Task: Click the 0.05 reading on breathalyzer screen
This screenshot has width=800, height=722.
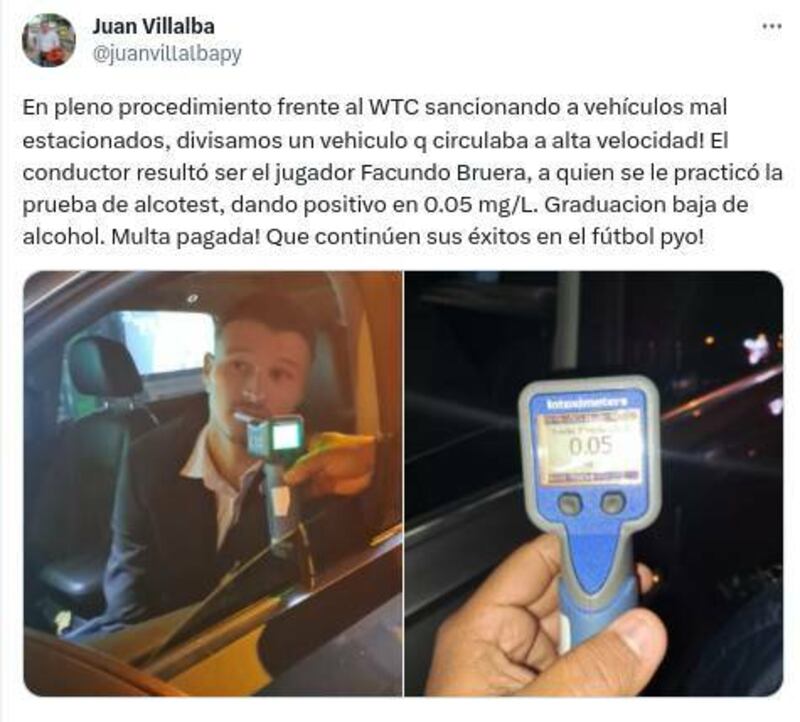Action: 590,446
